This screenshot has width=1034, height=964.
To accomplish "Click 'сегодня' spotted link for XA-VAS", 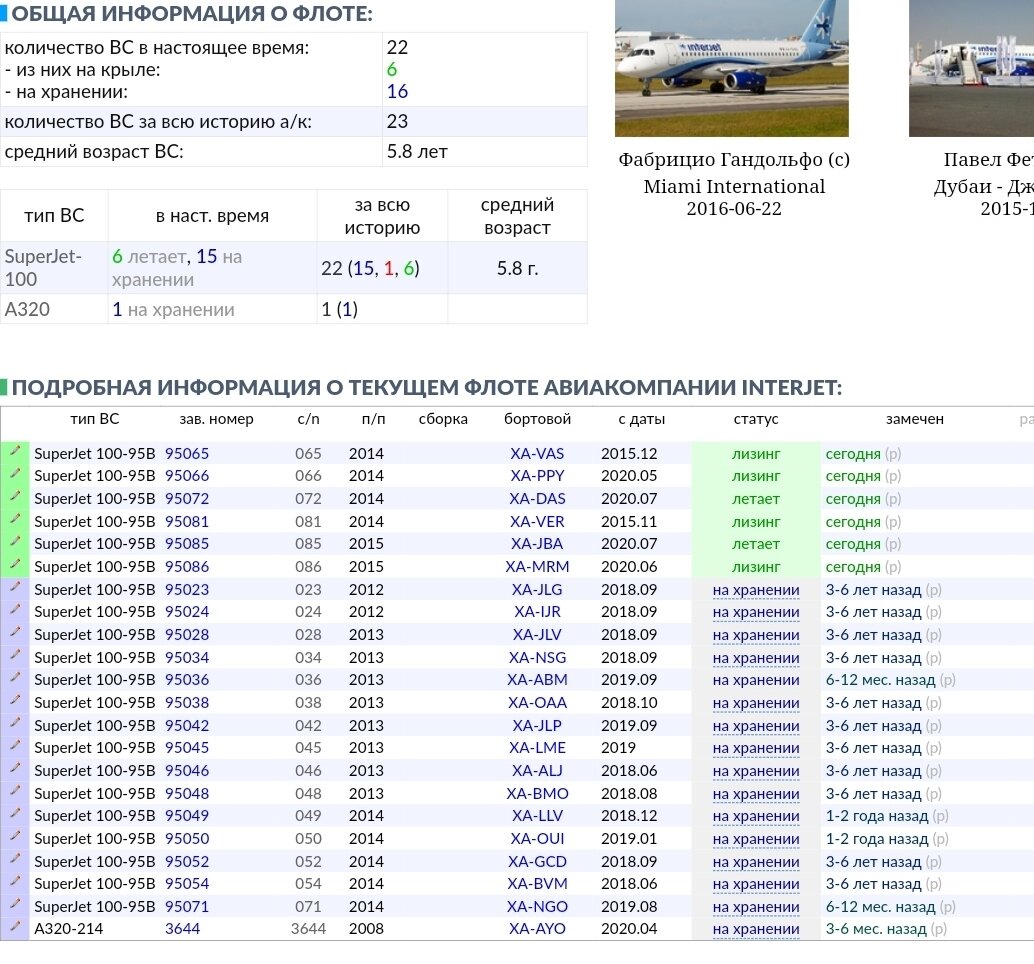I will coord(853,454).
